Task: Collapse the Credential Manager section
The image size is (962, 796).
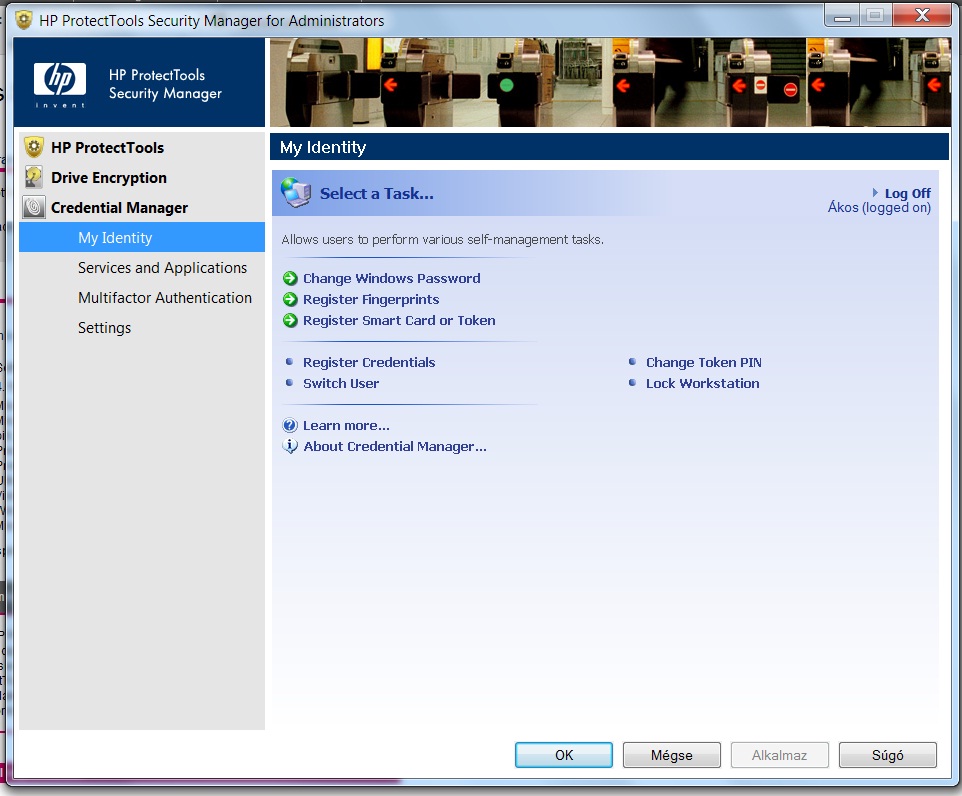Action: (119, 208)
